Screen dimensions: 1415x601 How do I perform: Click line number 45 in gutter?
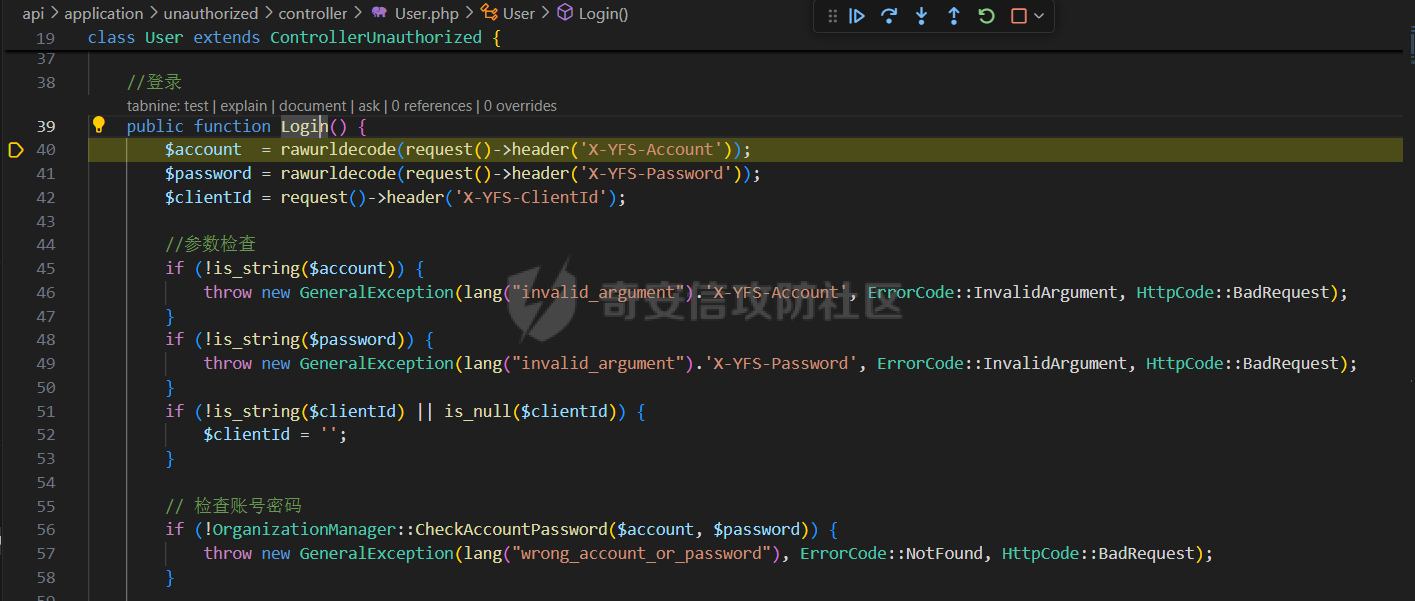pyautogui.click(x=46, y=269)
